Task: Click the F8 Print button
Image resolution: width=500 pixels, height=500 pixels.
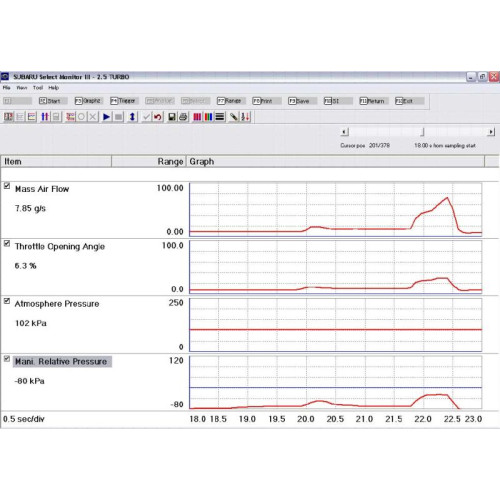Action: click(267, 101)
